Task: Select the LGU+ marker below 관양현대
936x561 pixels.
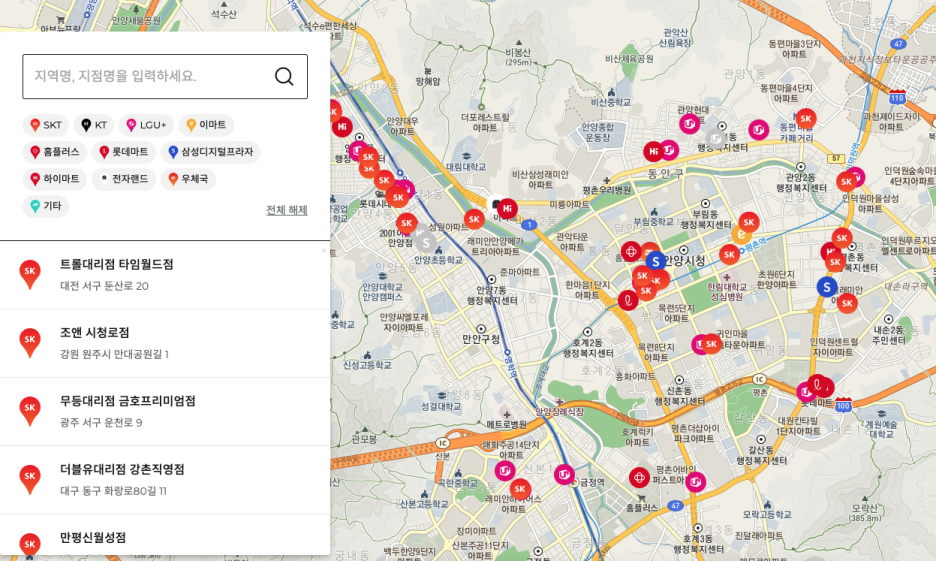Action: click(690, 124)
